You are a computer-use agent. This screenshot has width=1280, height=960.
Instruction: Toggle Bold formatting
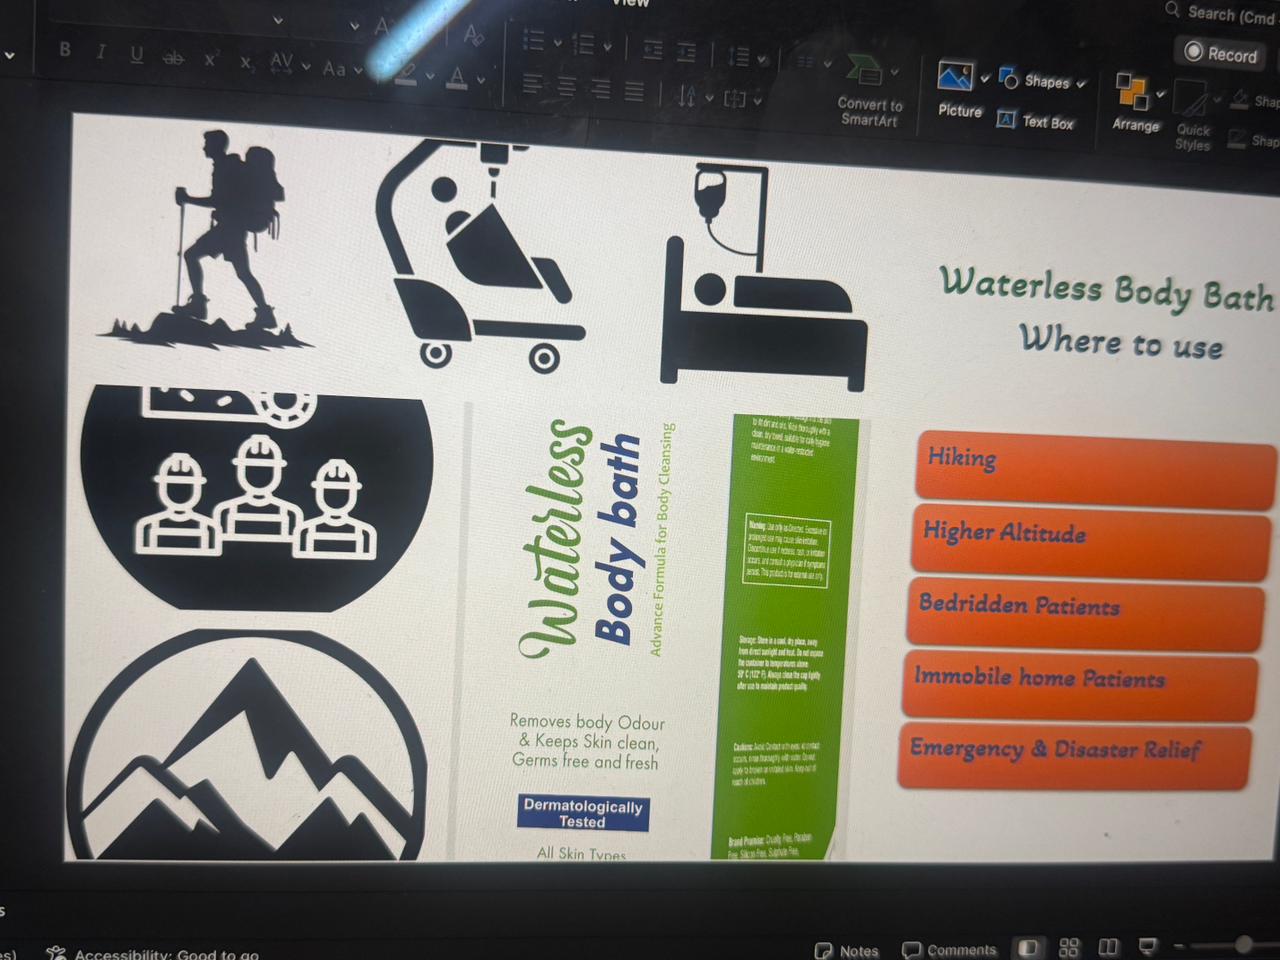coord(65,49)
